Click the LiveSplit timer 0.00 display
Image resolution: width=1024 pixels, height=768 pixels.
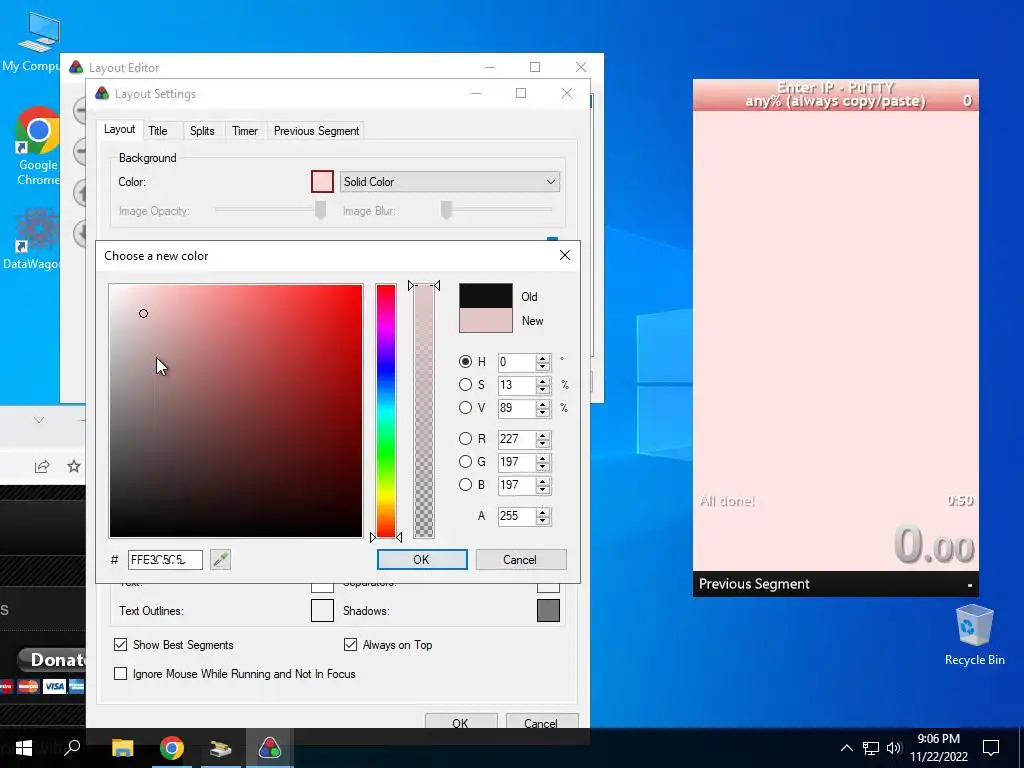pos(934,544)
